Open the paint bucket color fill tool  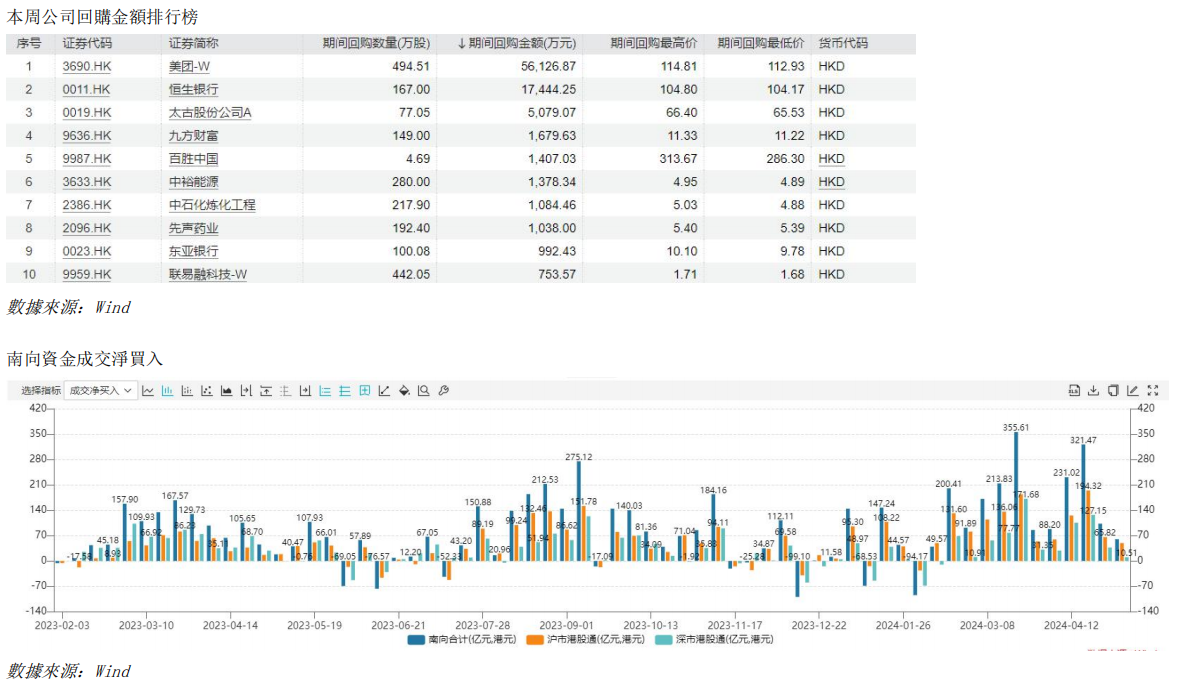pyautogui.click(x=404, y=391)
